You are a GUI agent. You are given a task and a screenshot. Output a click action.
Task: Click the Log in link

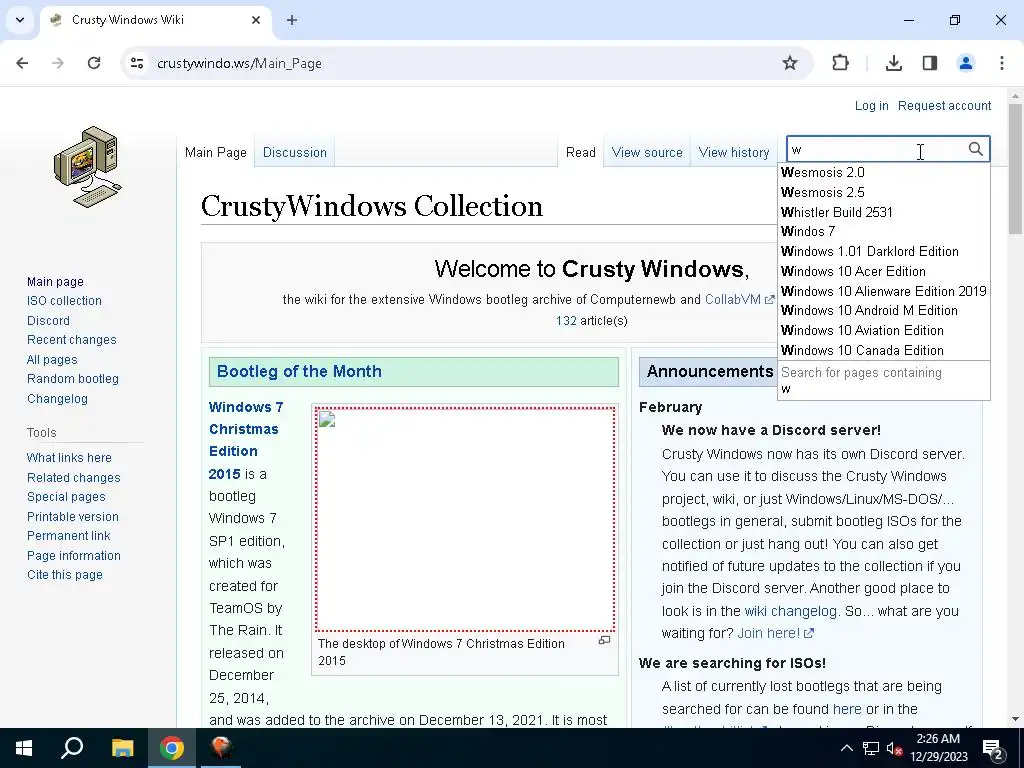[x=871, y=106]
